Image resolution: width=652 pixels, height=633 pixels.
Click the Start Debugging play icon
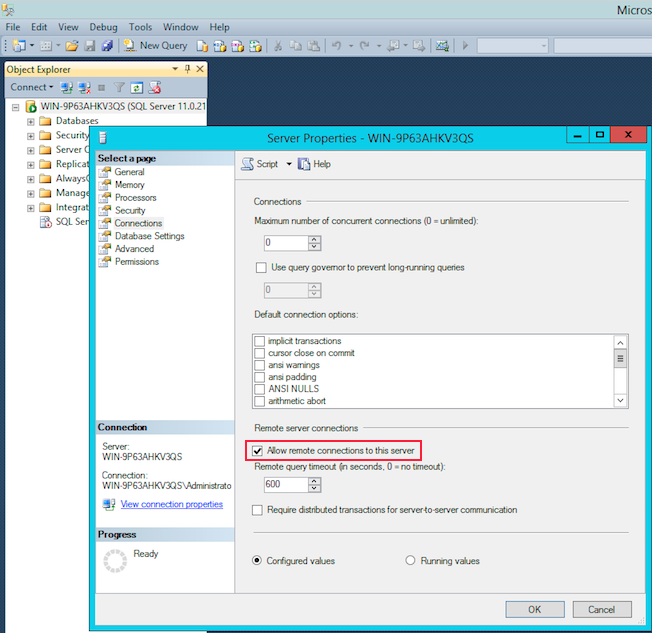465,45
